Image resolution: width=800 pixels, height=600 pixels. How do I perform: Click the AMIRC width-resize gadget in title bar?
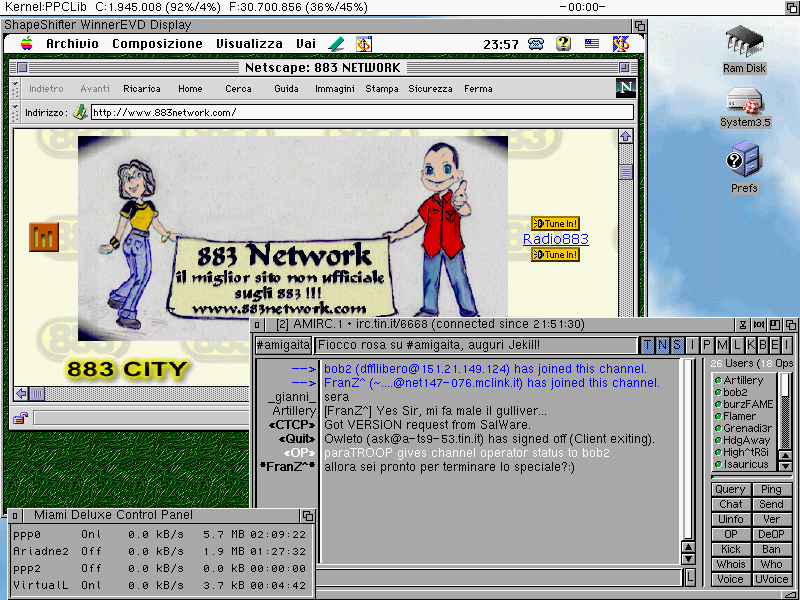759,324
